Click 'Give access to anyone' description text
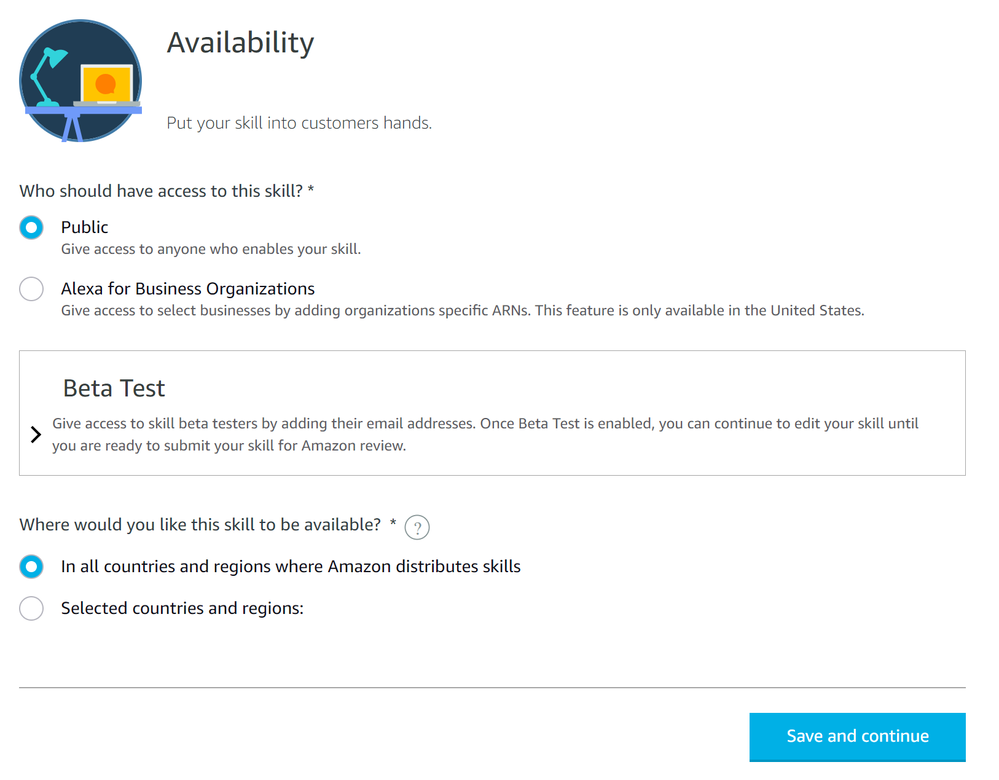 pyautogui.click(x=211, y=249)
